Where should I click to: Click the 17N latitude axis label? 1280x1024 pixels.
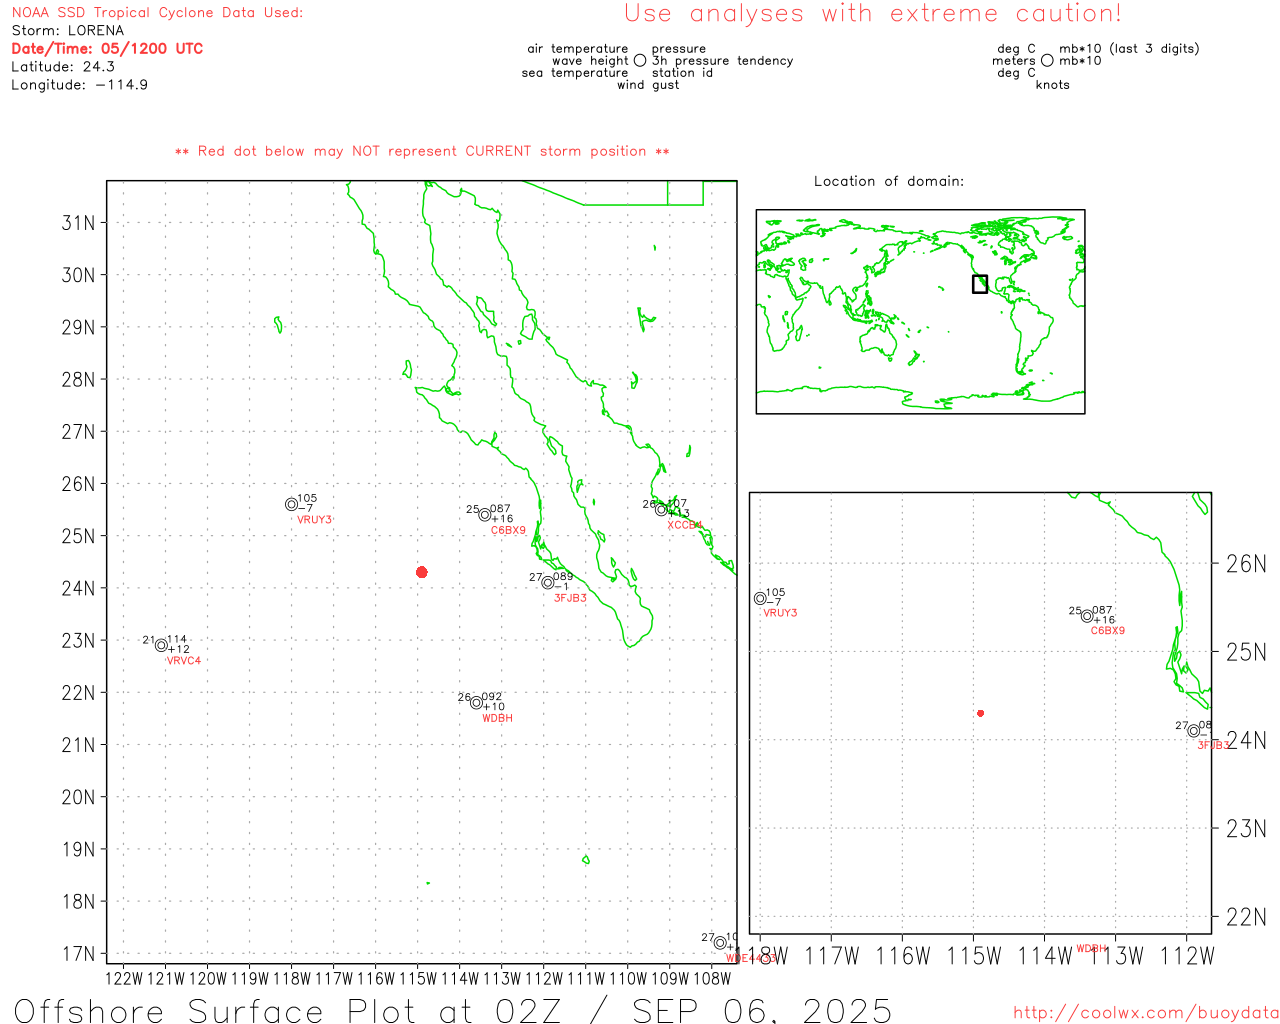tap(79, 954)
